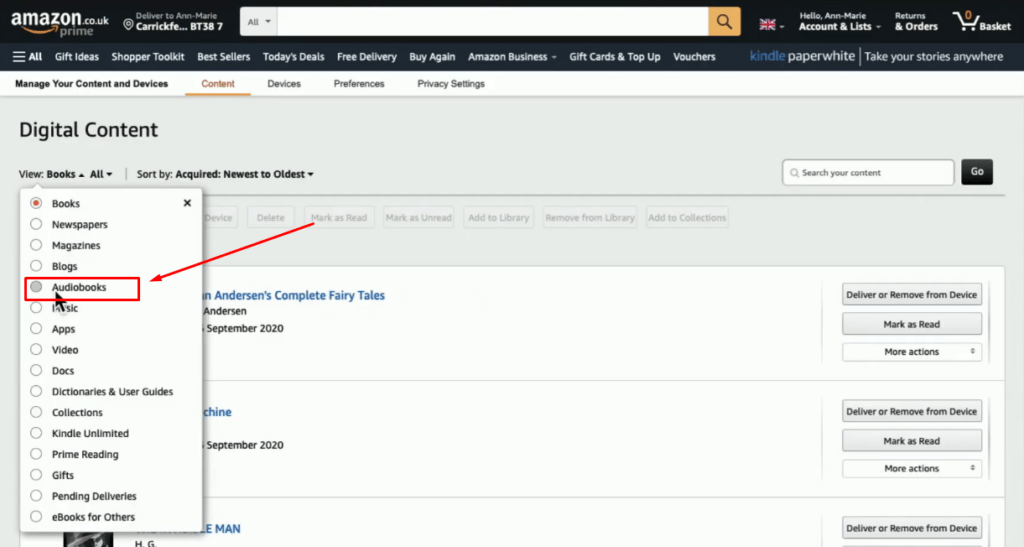Image resolution: width=1024 pixels, height=547 pixels.
Task: Open Best Sellers in navigation bar
Action: tap(223, 57)
